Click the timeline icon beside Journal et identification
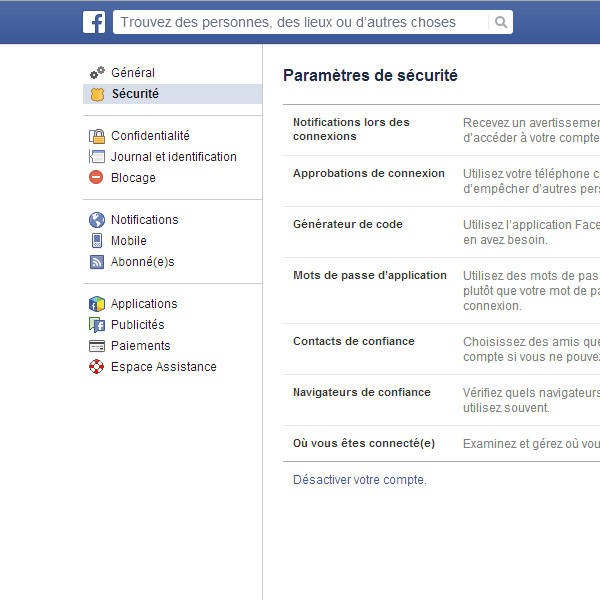 (x=97, y=157)
